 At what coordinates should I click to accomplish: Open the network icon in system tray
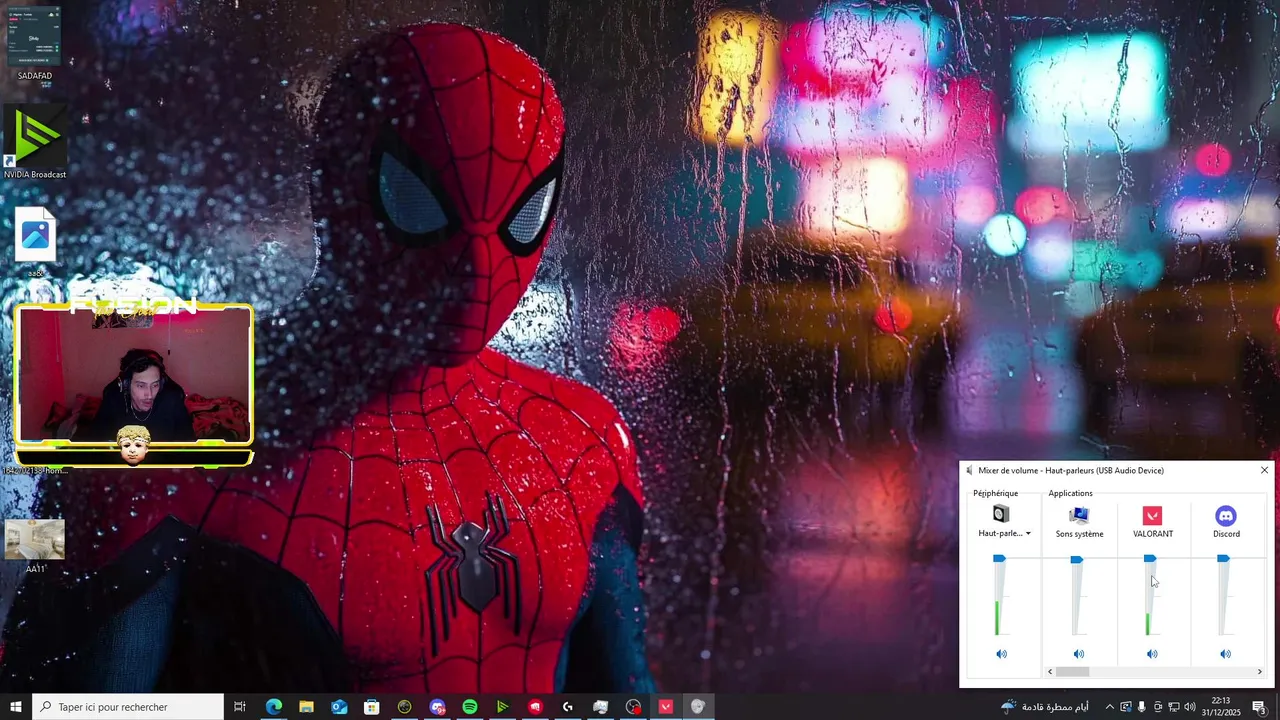[1174, 707]
